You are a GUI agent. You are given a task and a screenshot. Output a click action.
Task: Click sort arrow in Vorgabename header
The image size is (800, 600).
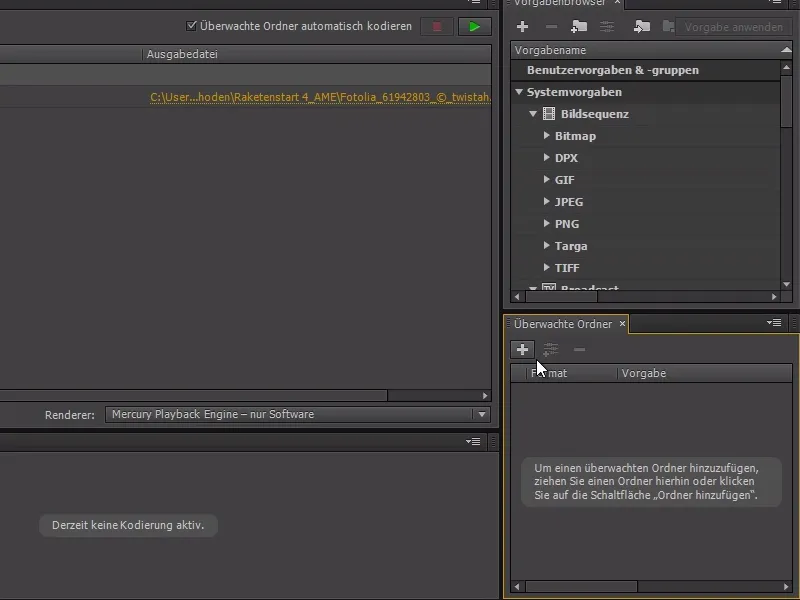[786, 49]
